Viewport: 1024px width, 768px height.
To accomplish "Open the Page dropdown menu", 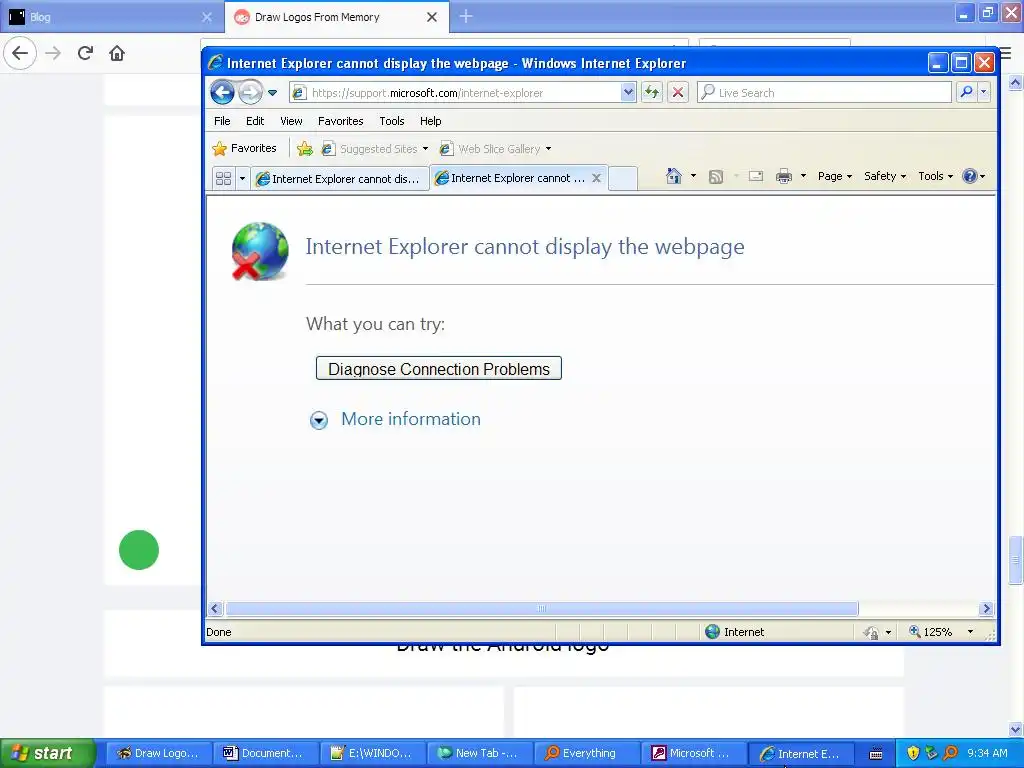I will [835, 176].
